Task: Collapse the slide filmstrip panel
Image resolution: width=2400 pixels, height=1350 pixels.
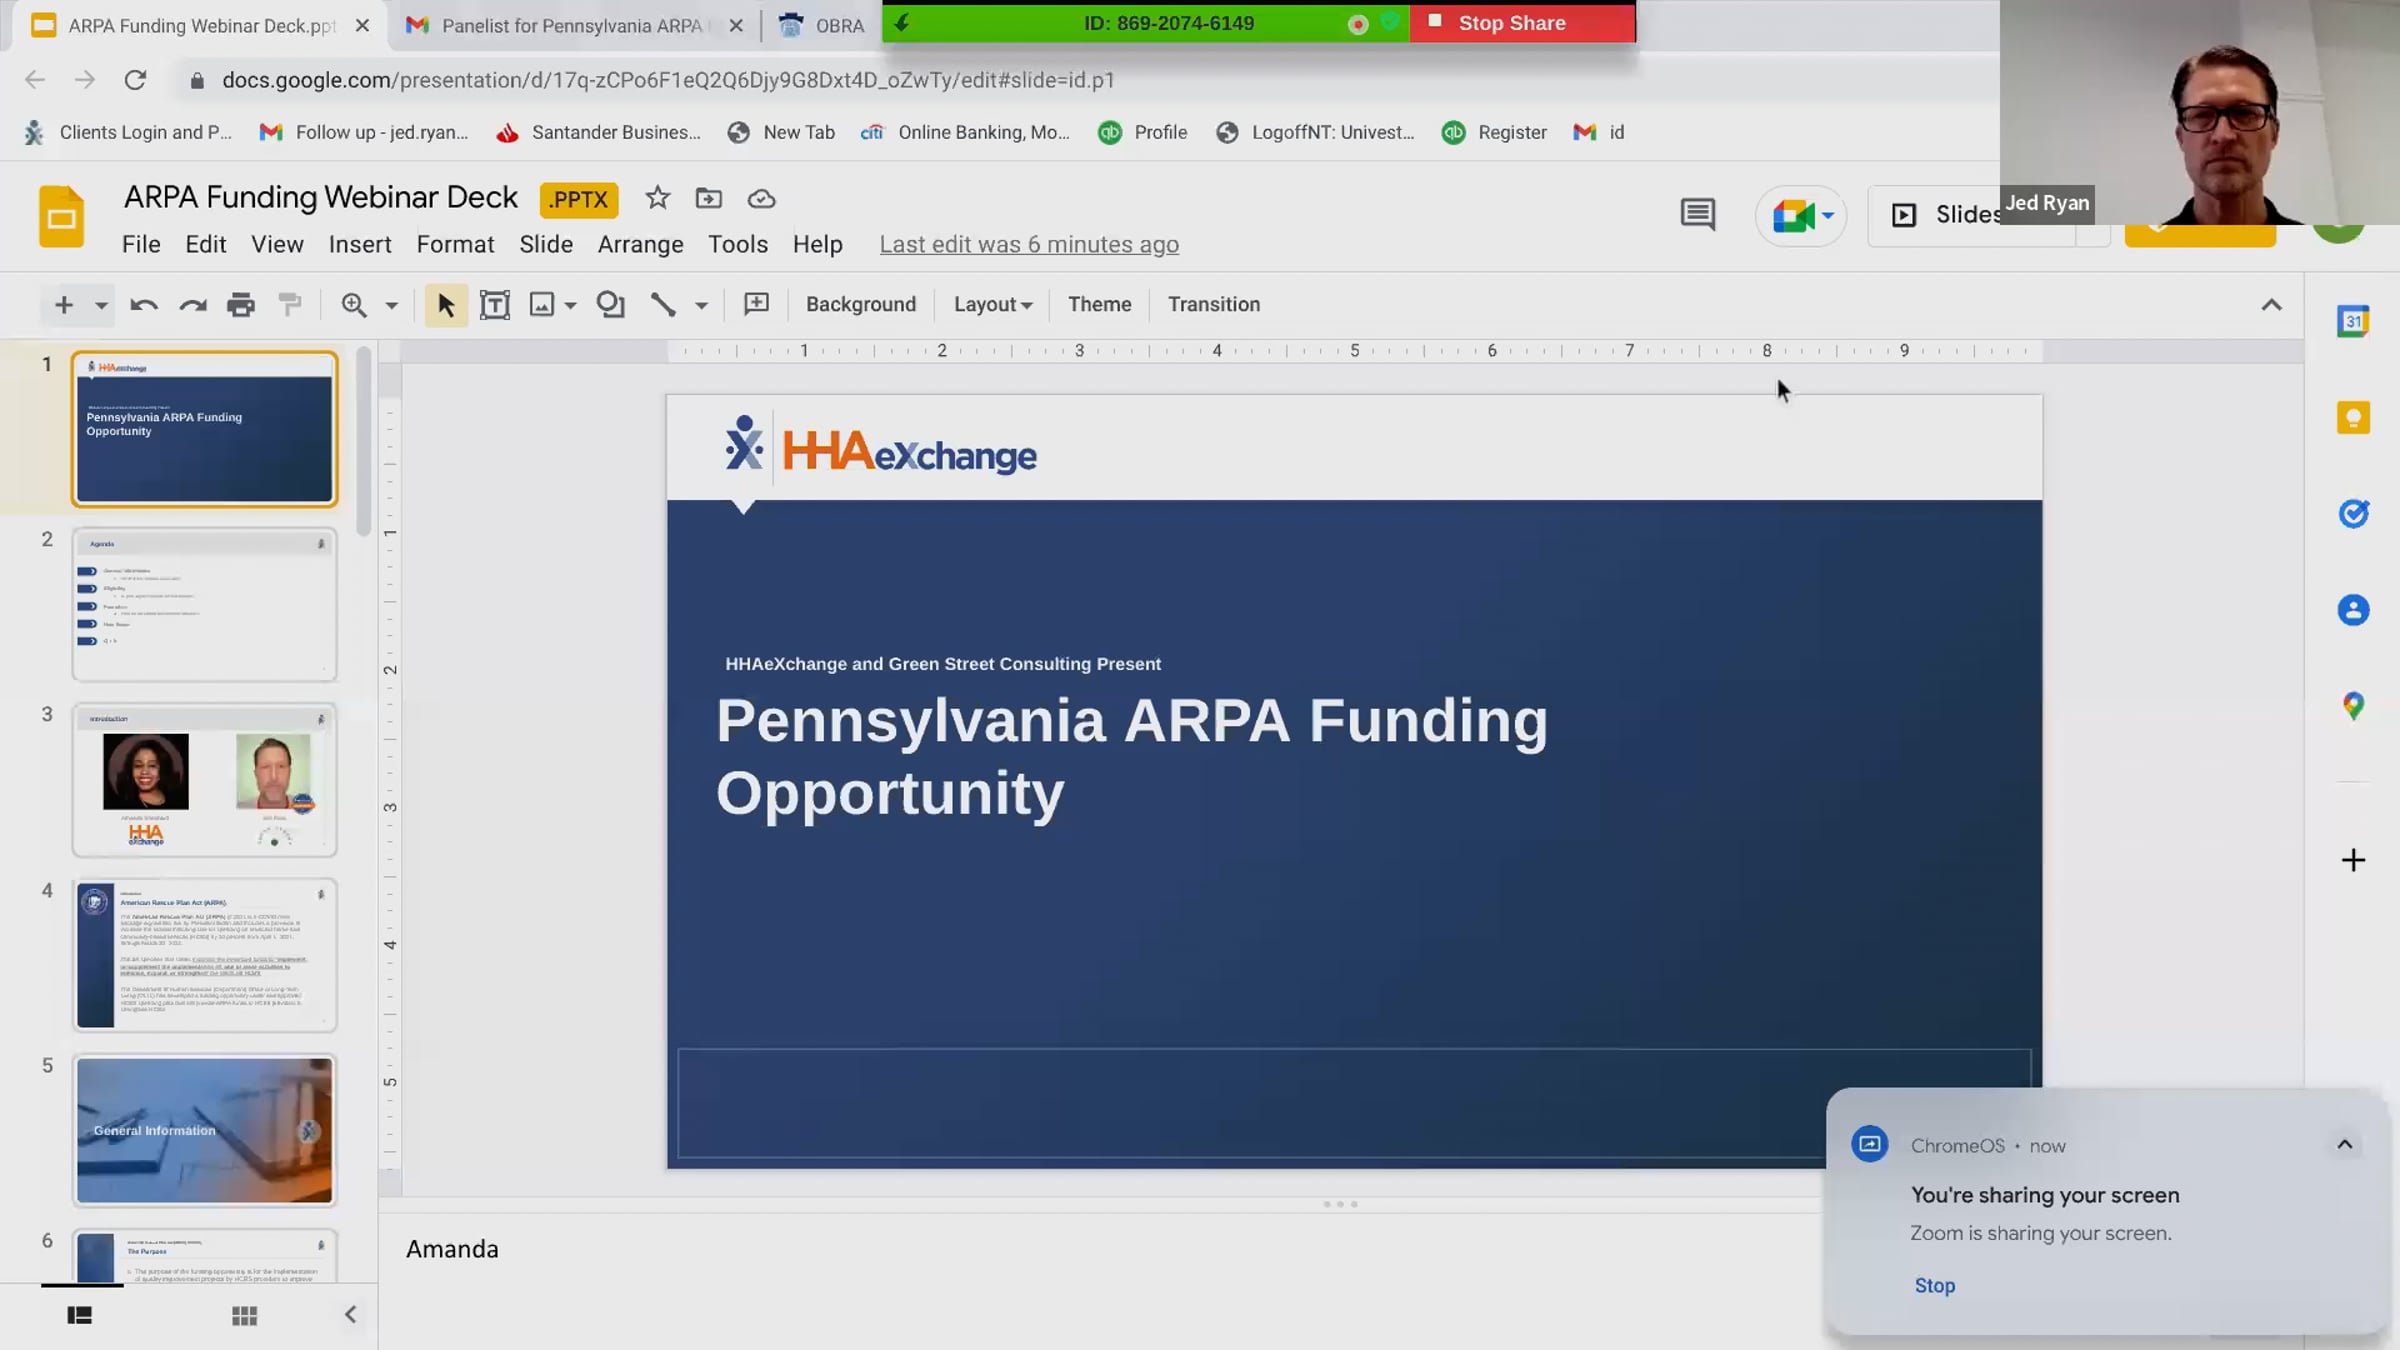Action: [x=350, y=1315]
